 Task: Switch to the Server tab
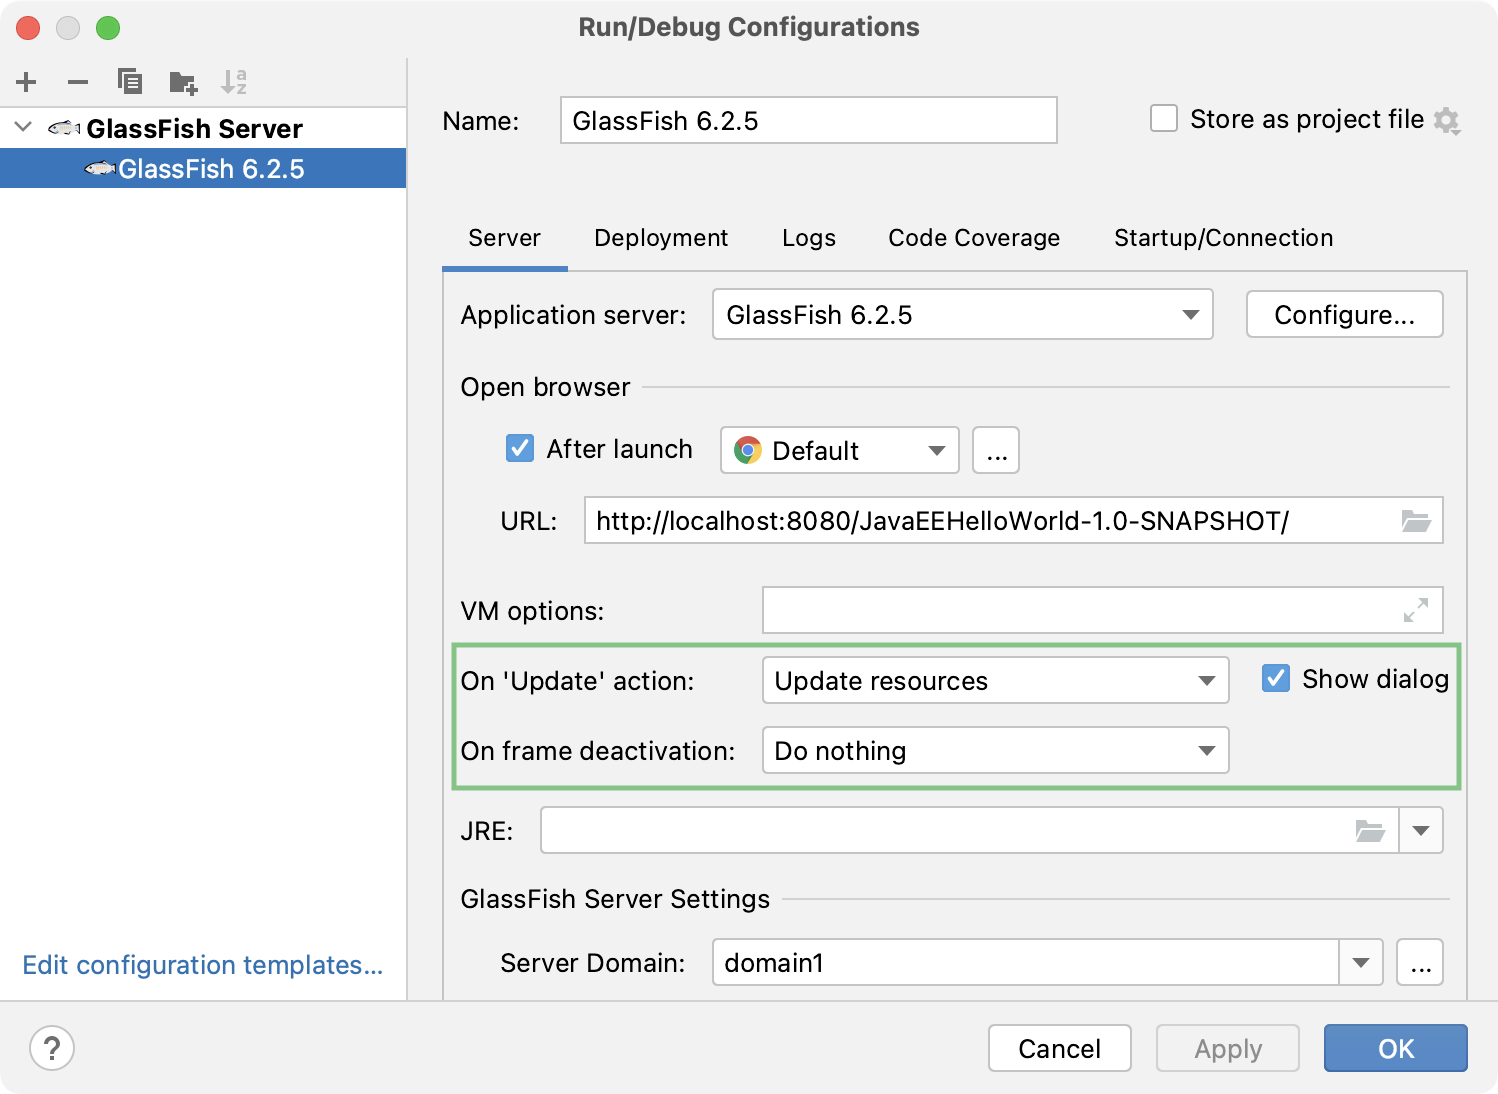point(504,238)
